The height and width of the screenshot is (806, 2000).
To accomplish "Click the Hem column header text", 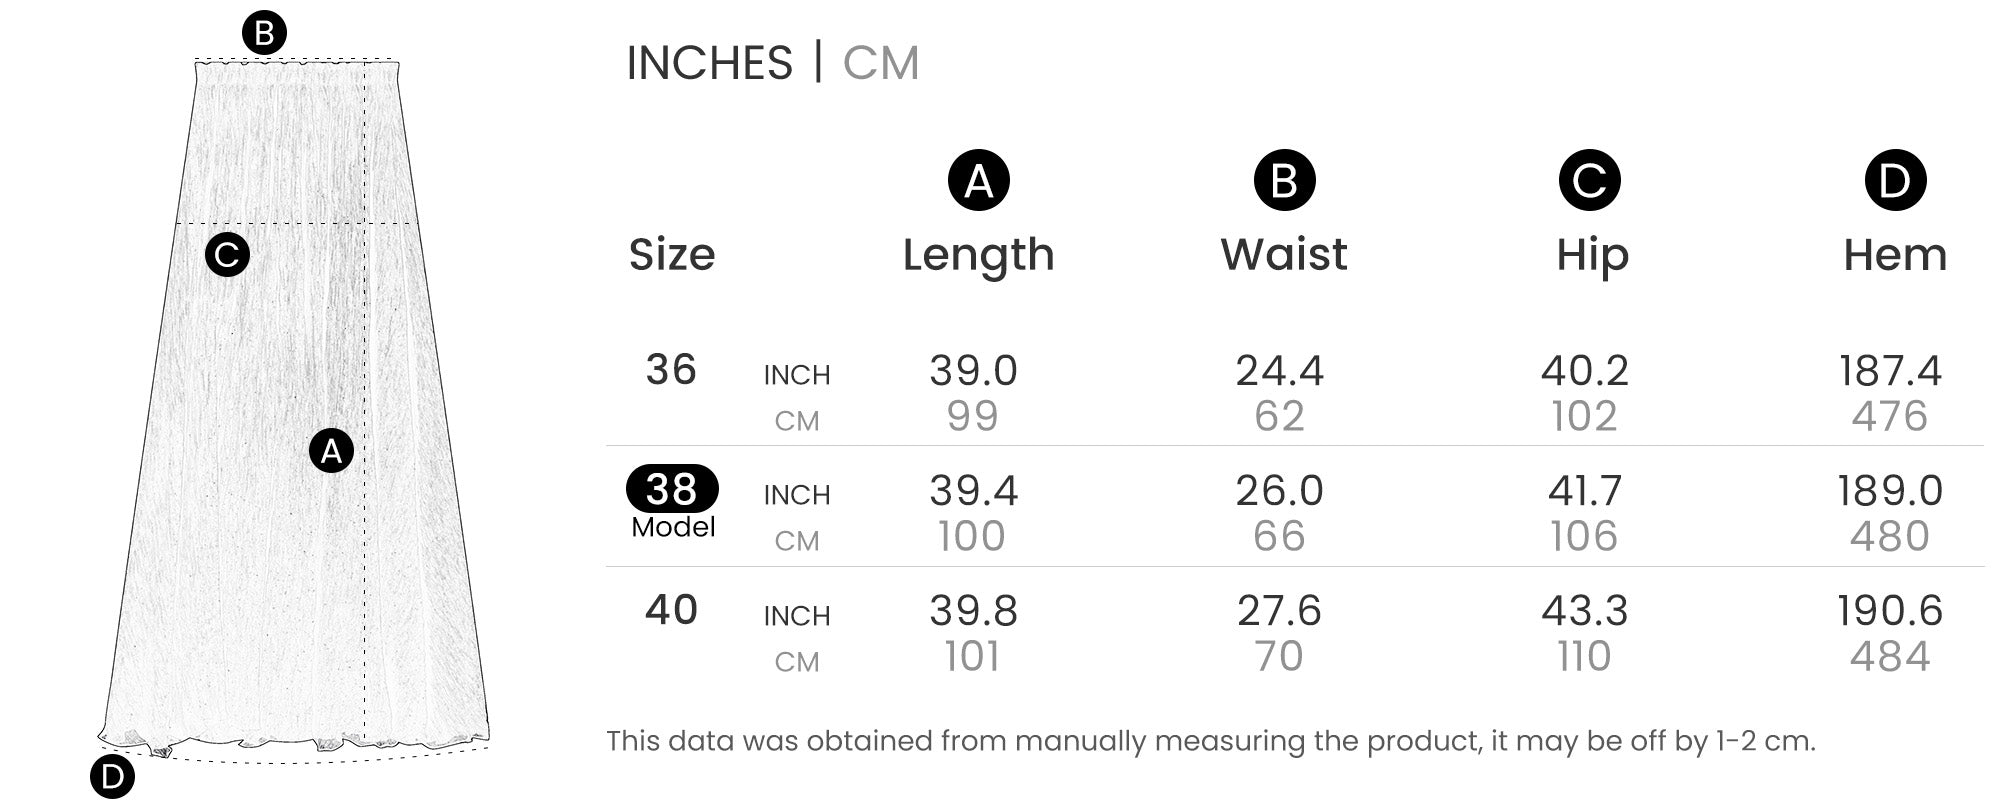I will (x=1895, y=255).
